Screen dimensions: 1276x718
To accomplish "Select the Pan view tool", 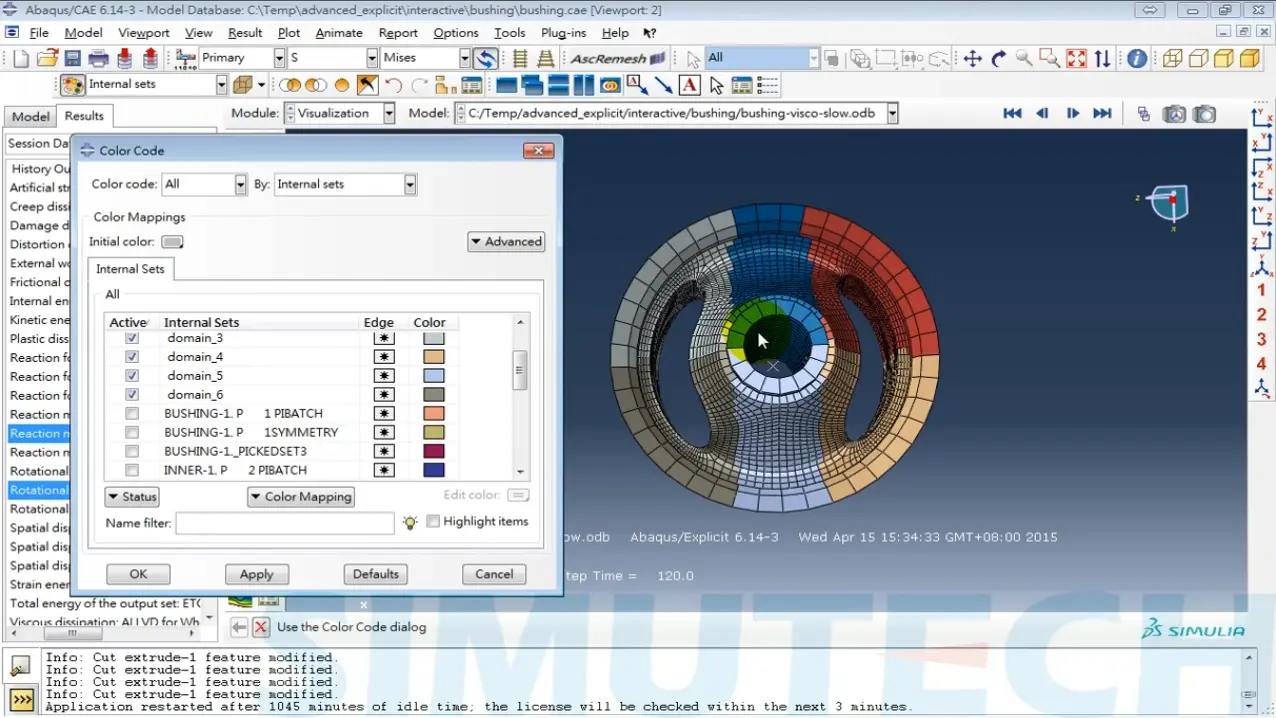I will (972, 59).
